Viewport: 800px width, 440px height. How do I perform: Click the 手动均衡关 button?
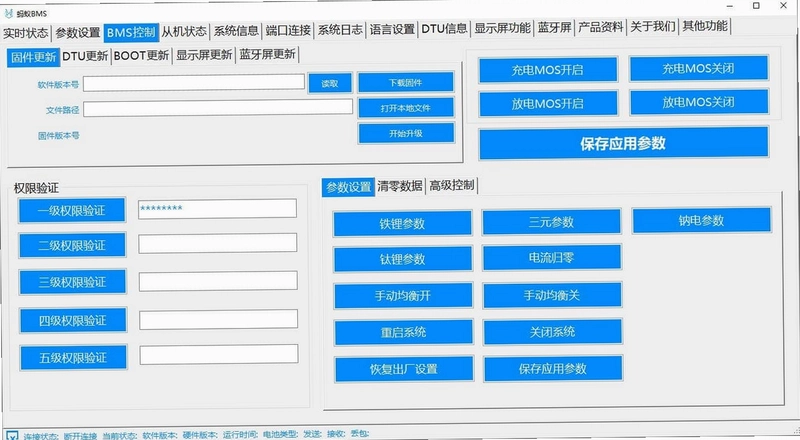(x=553, y=295)
